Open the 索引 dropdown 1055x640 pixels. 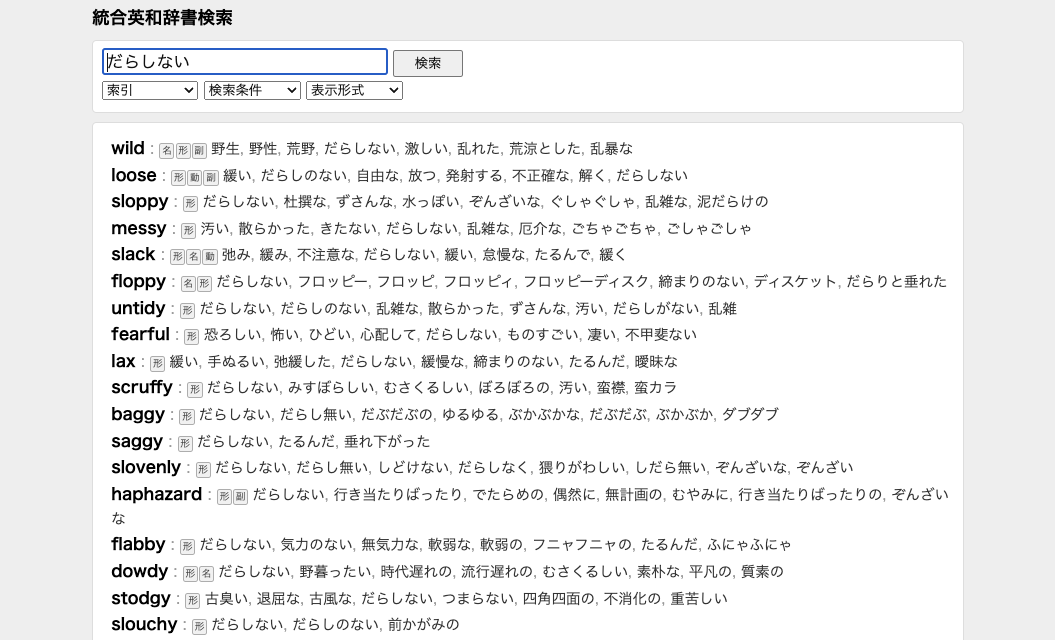point(150,90)
